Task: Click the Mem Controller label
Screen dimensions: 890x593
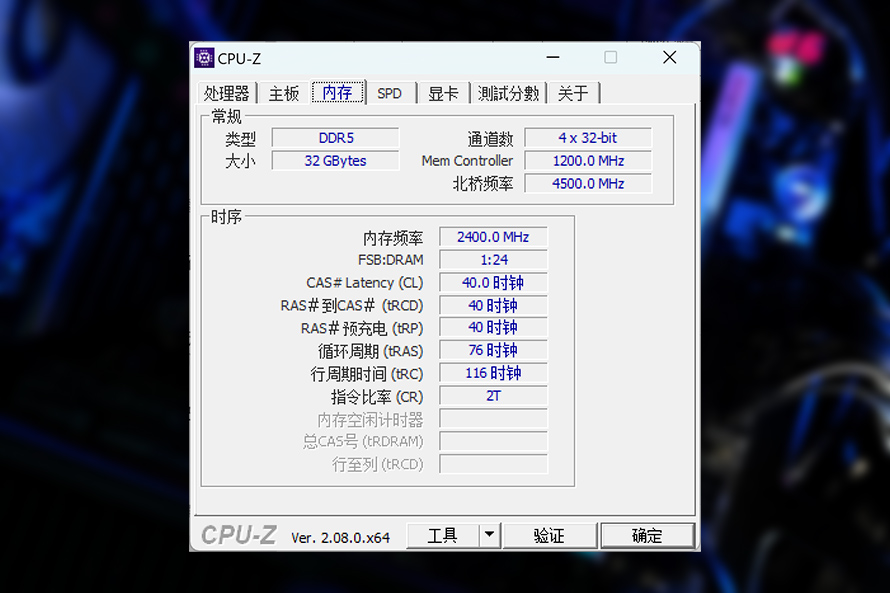Action: click(x=467, y=161)
